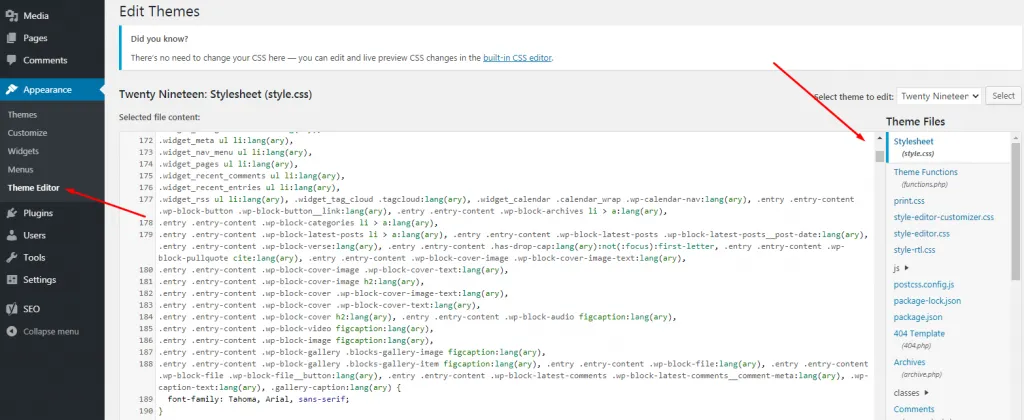Click the Comments speech bubble icon
Image resolution: width=1024 pixels, height=420 pixels.
(x=12, y=60)
